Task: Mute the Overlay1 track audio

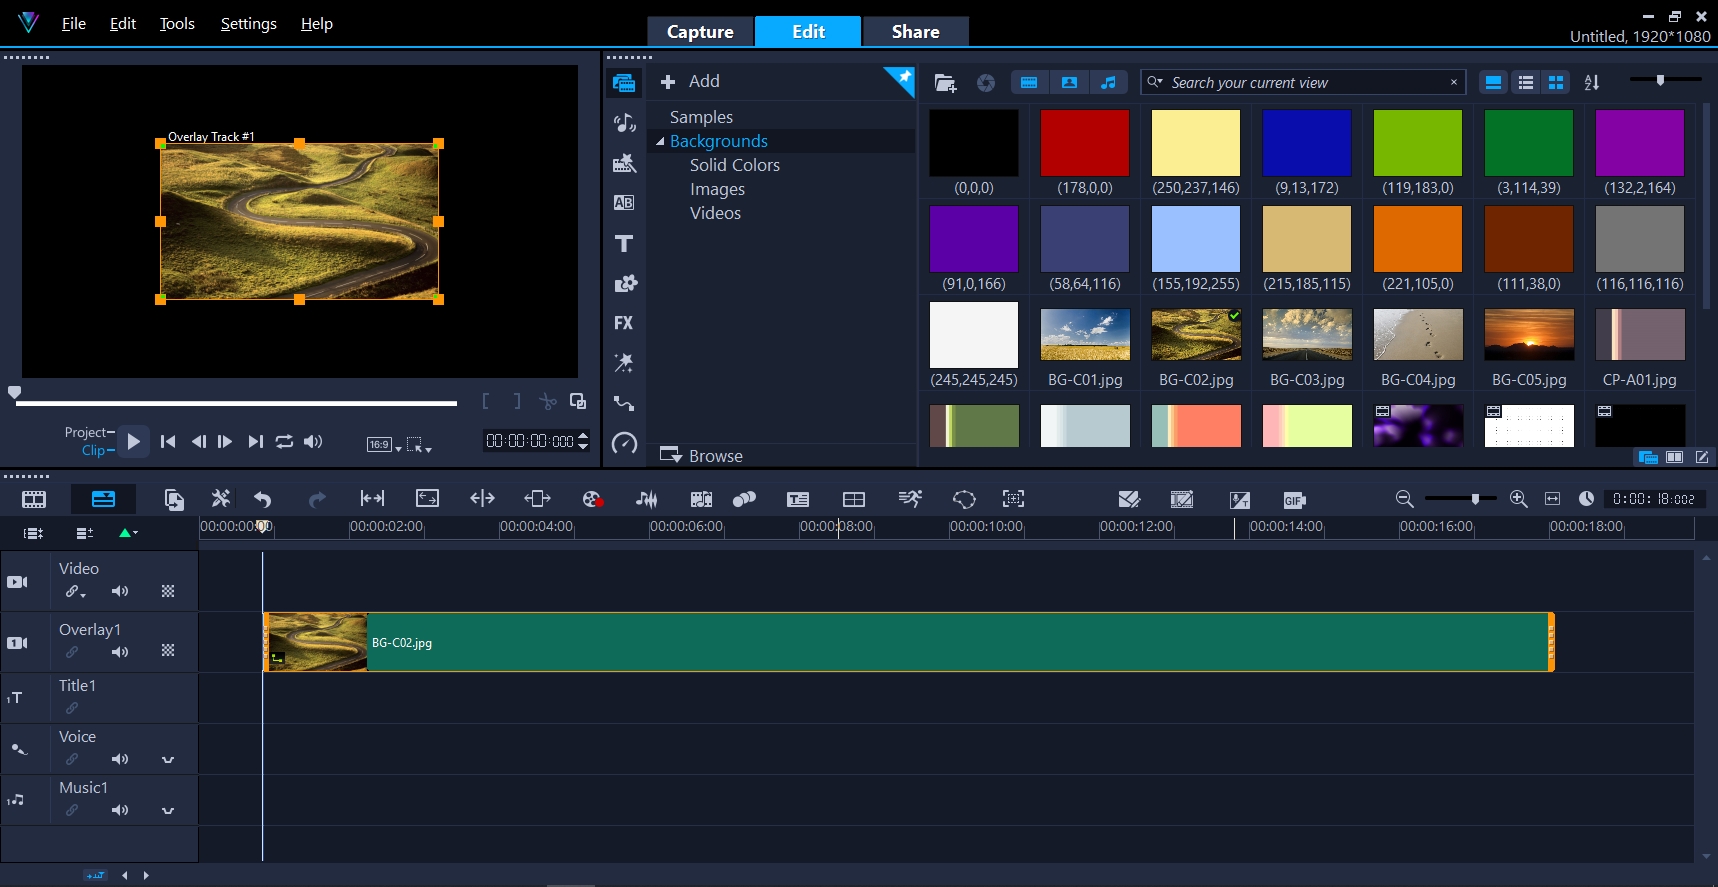Action: pos(120,652)
